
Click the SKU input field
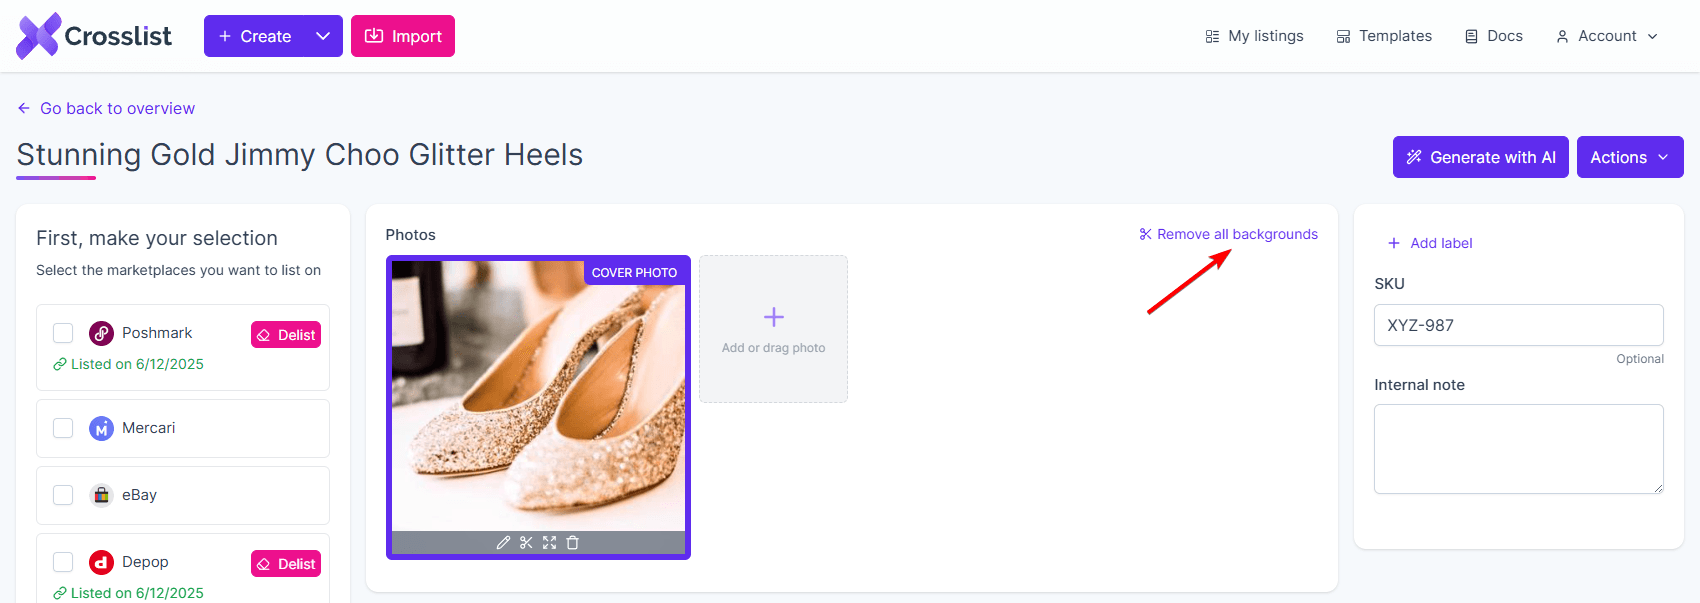tap(1519, 325)
